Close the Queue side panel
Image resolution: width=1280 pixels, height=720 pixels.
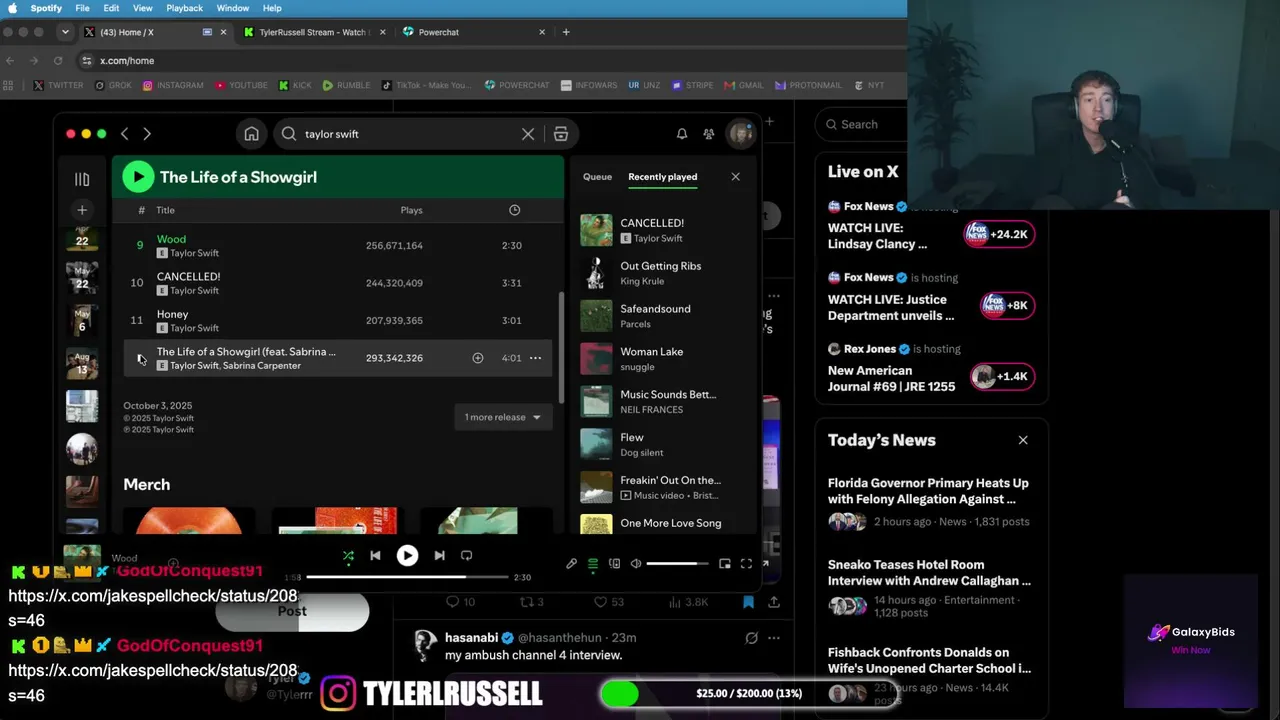click(735, 177)
